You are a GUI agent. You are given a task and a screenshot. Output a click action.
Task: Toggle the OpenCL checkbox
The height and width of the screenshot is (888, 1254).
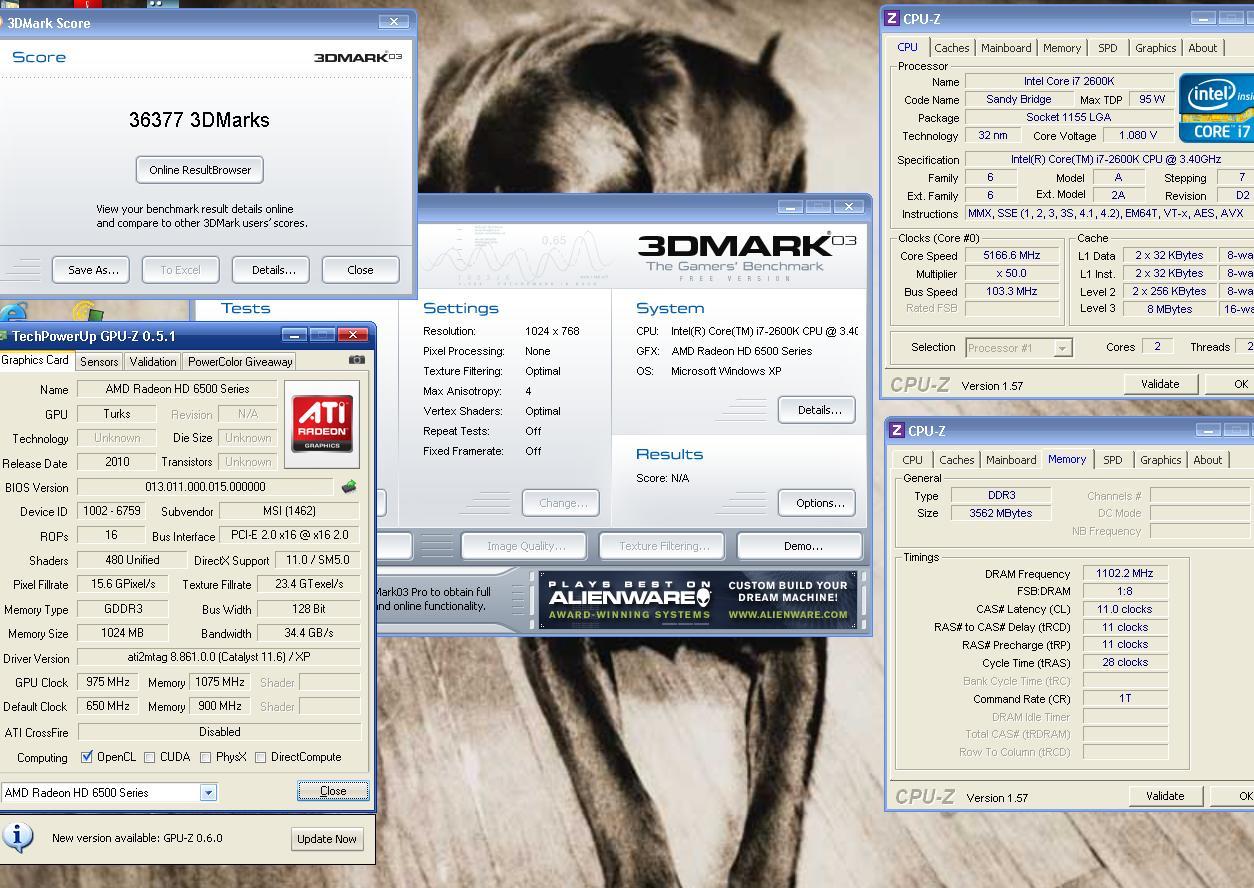tap(87, 757)
